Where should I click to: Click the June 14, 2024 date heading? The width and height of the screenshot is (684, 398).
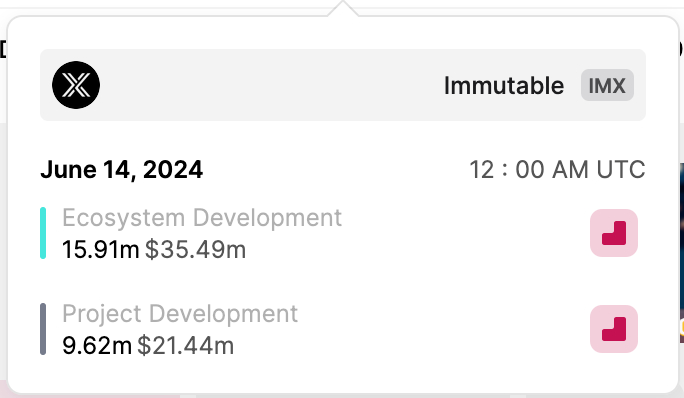pos(121,170)
